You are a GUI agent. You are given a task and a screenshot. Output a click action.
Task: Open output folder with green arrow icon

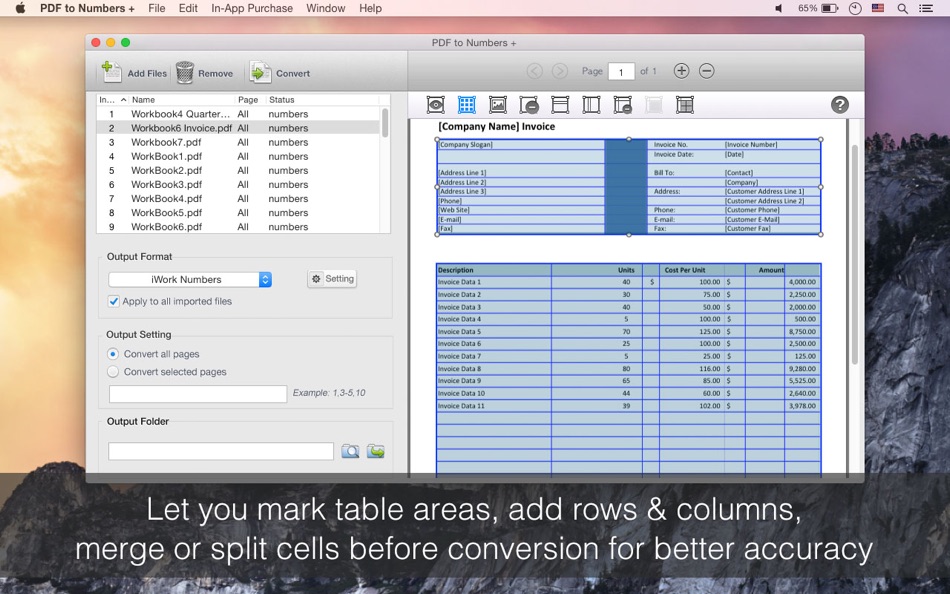tap(376, 451)
